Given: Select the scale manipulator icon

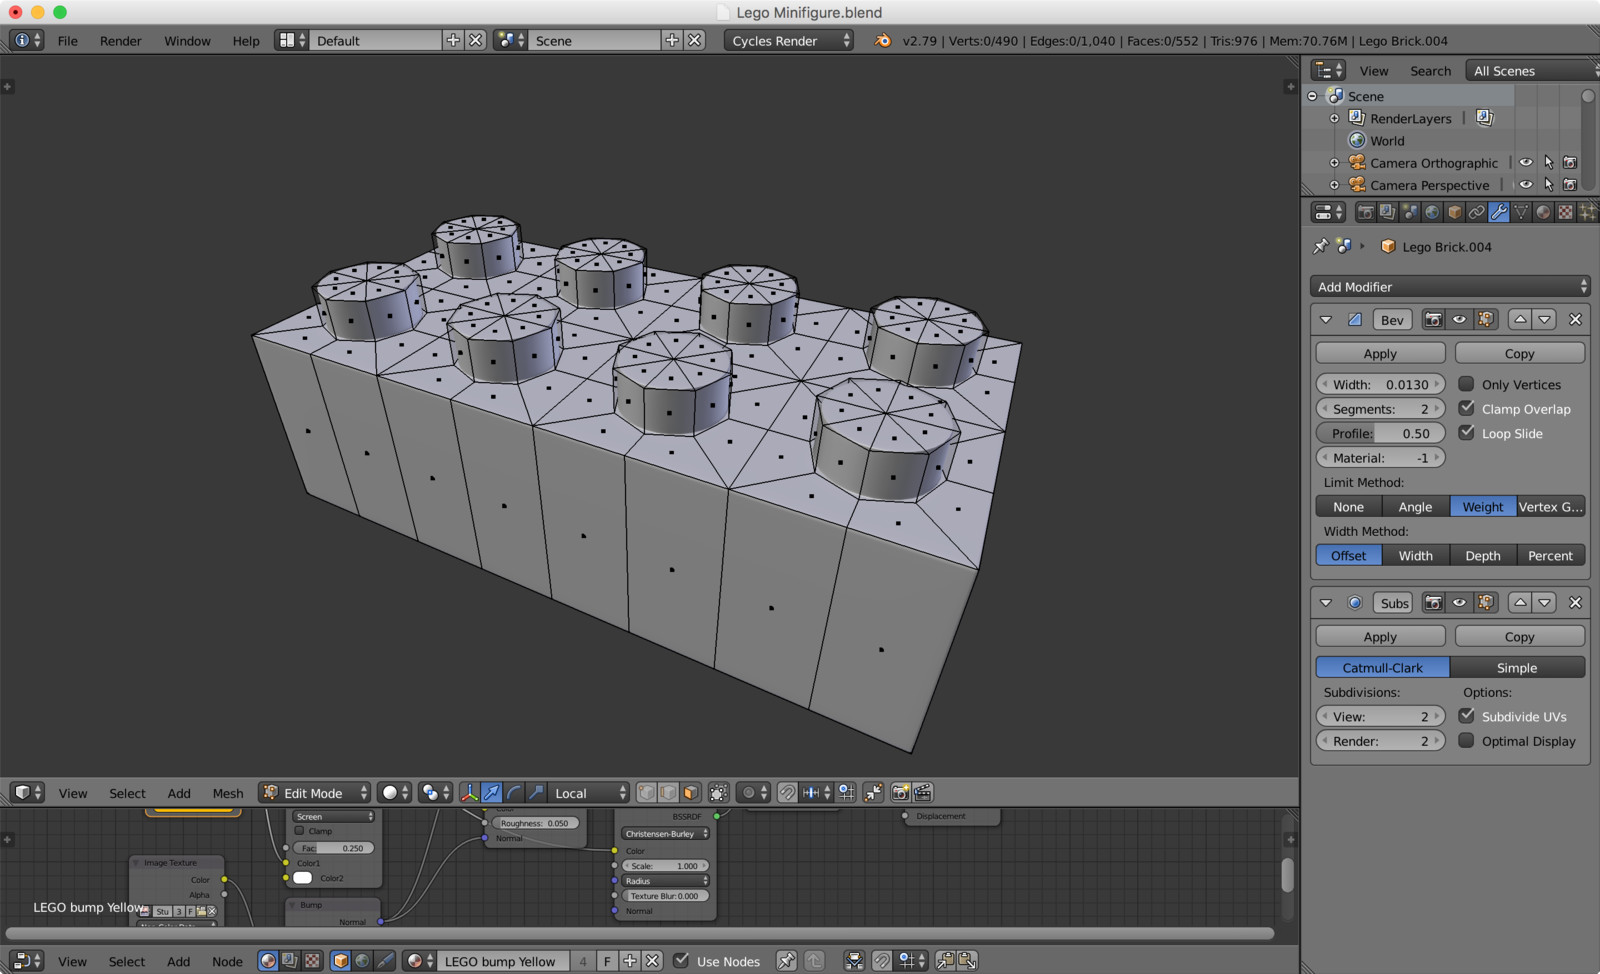Looking at the screenshot, I should pyautogui.click(x=536, y=793).
